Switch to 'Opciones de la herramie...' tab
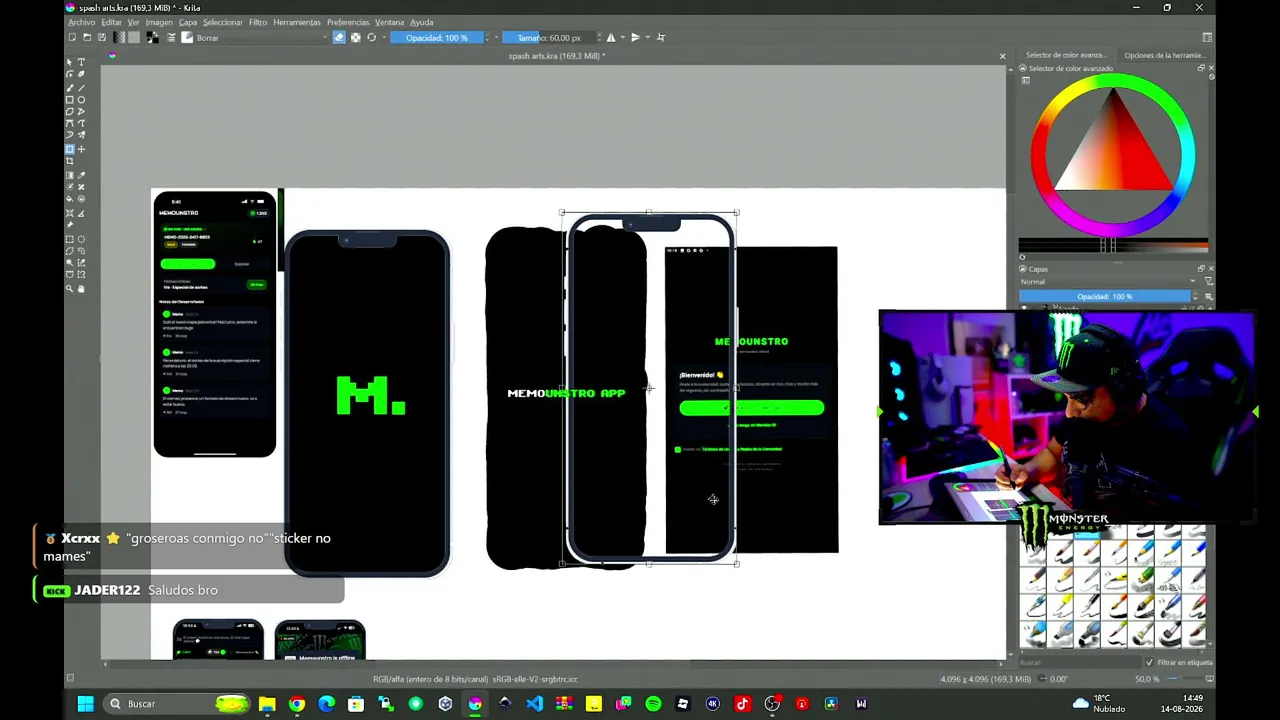1280x720 pixels. coord(1165,55)
